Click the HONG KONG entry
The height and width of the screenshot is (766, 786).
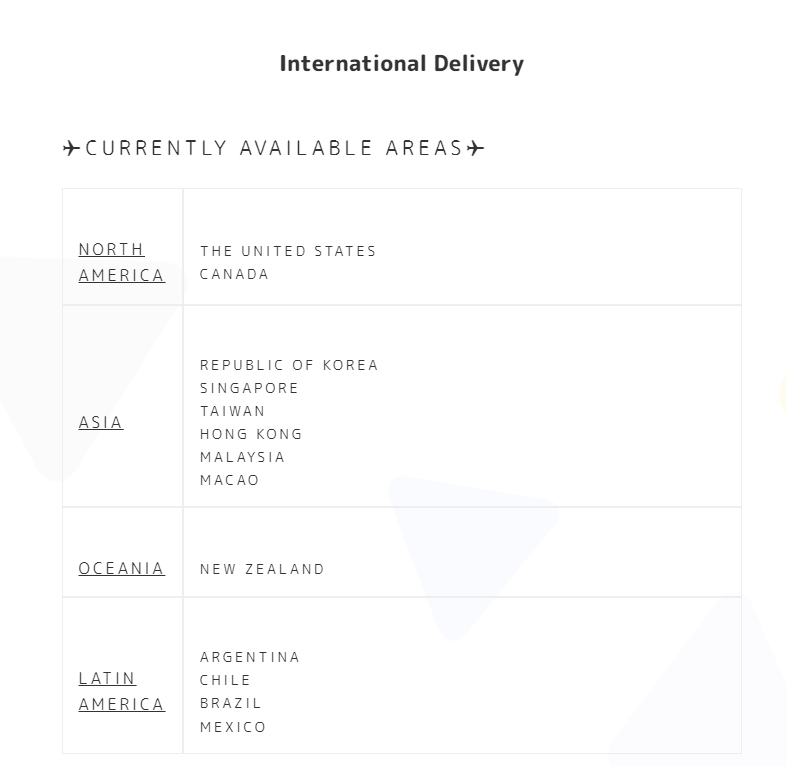[x=251, y=434]
